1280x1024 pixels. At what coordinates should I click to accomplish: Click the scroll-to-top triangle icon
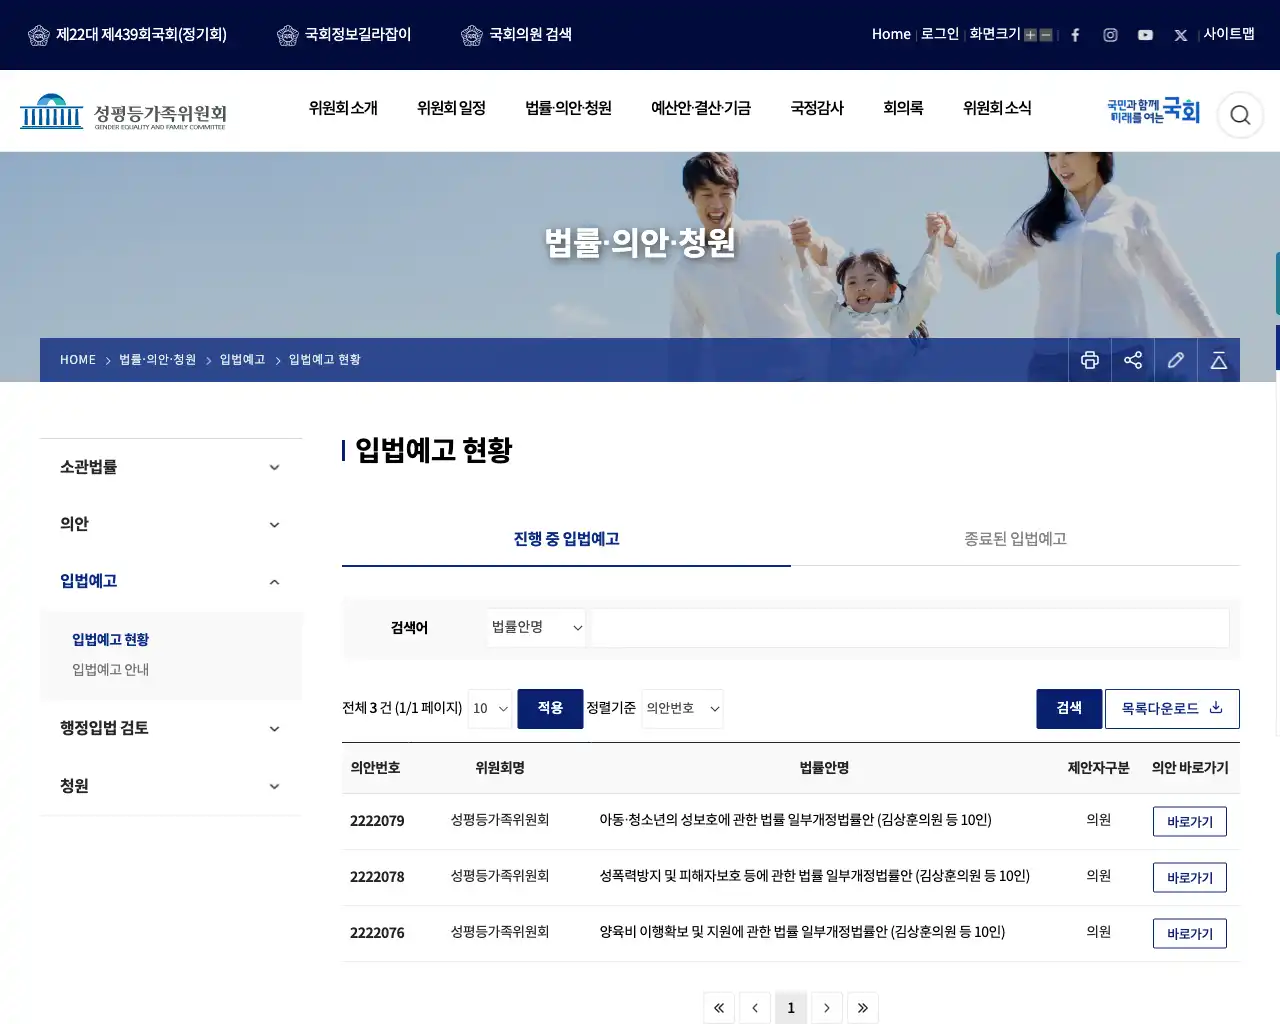coord(1219,360)
